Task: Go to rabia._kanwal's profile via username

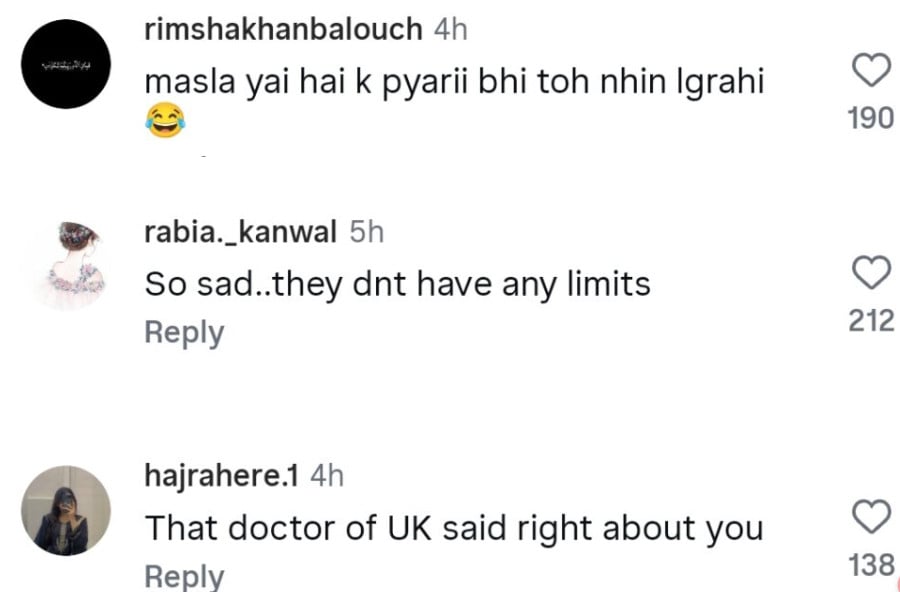Action: coord(240,232)
